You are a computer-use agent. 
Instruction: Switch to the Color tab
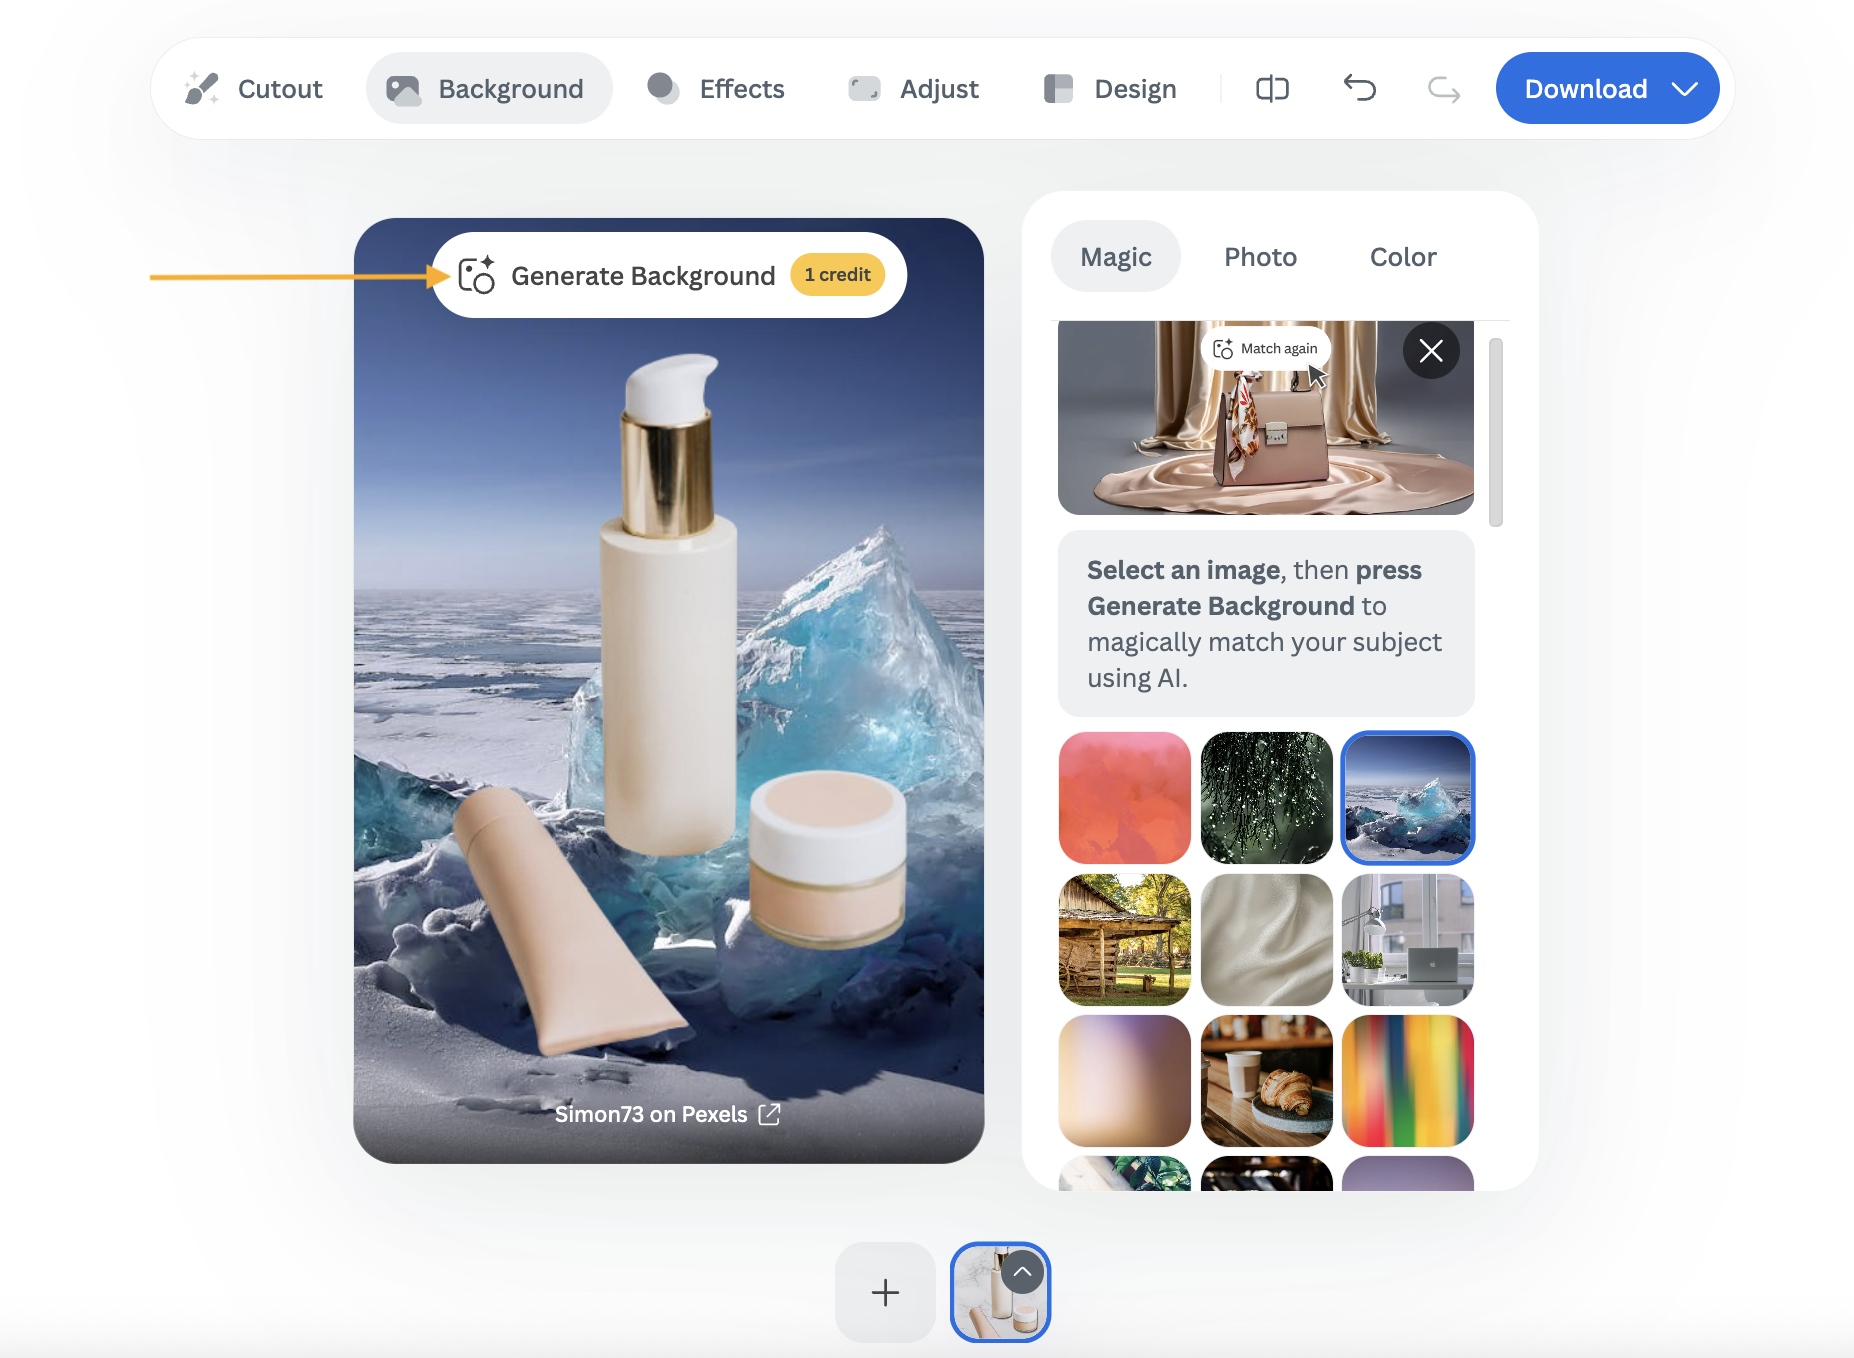pos(1402,257)
